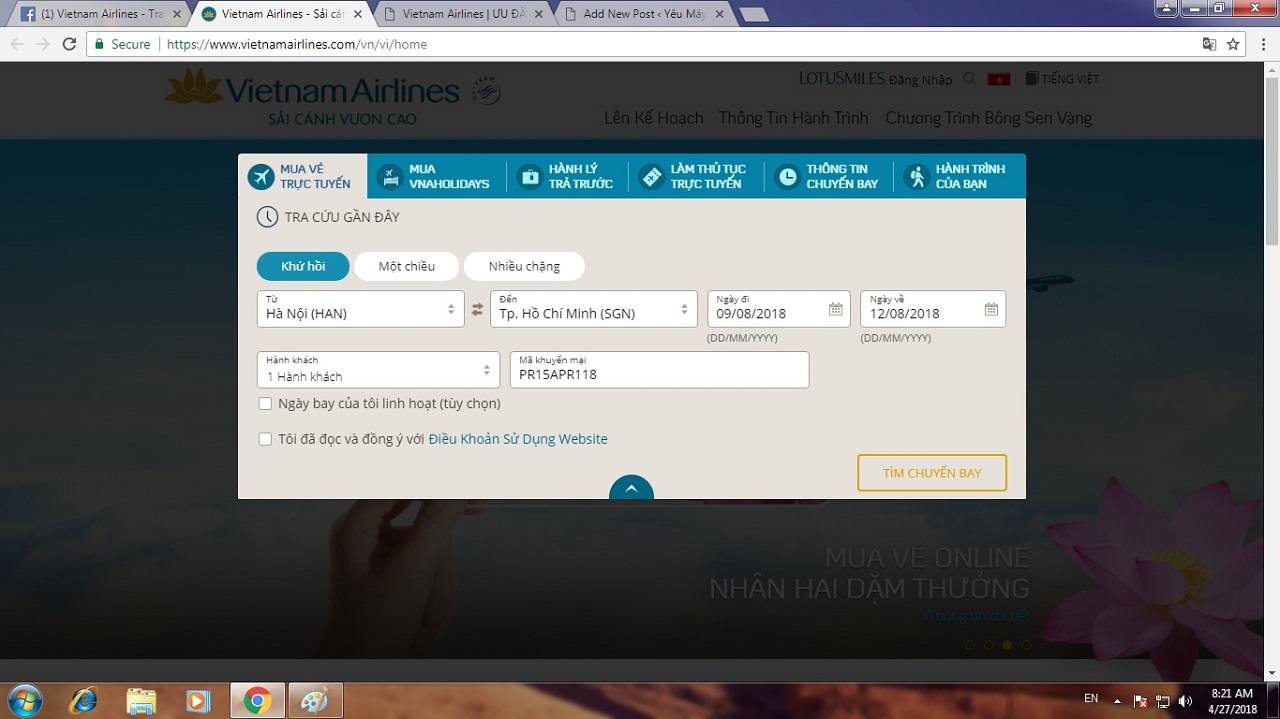The height and width of the screenshot is (719, 1280).
Task: Open the Làm thủ tục trực tuyến tab
Action: (x=695, y=177)
